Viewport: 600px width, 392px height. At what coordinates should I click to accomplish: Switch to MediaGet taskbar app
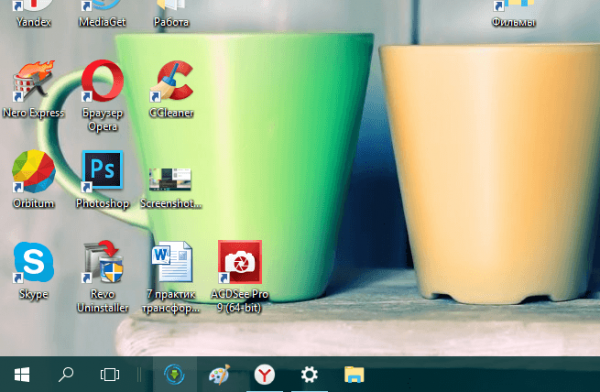pos(174,375)
